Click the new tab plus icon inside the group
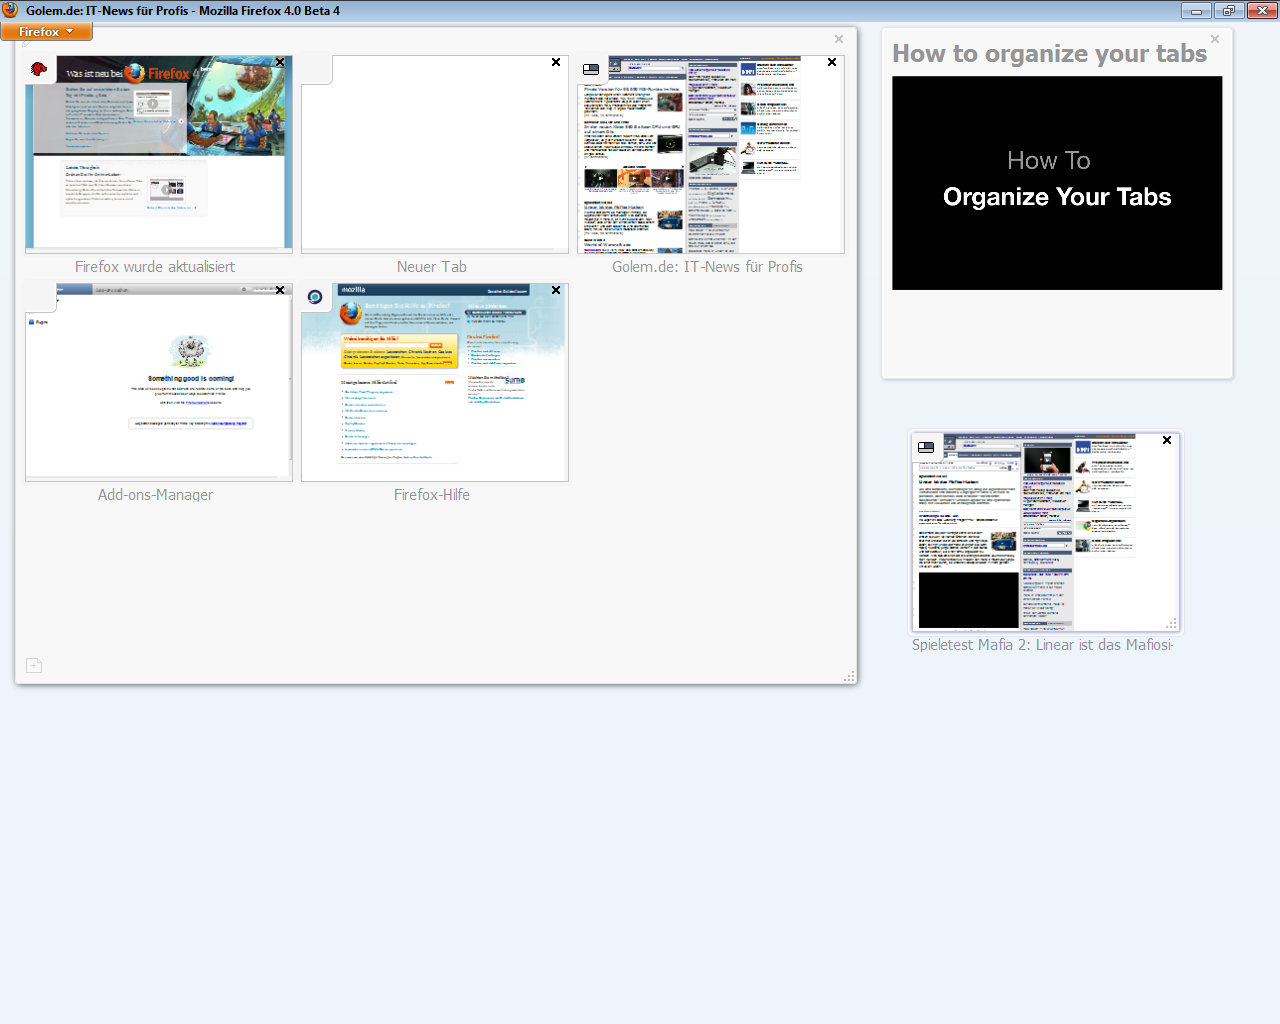The image size is (1280, 1024). [x=33, y=665]
